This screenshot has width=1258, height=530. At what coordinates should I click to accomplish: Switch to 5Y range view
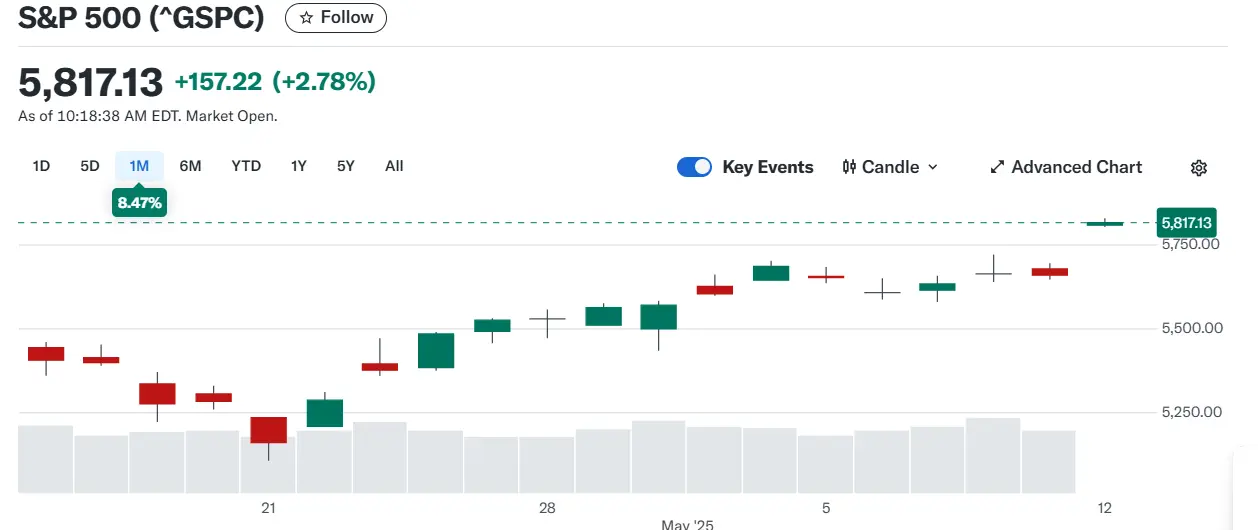[345, 166]
